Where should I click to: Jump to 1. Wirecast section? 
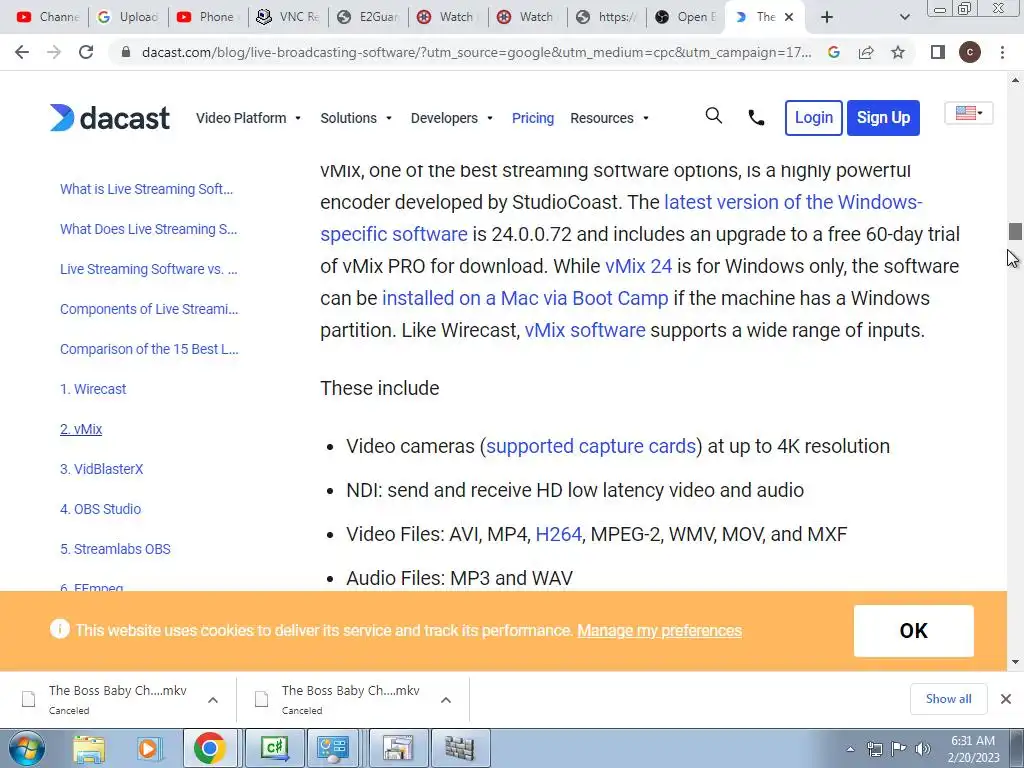93,389
